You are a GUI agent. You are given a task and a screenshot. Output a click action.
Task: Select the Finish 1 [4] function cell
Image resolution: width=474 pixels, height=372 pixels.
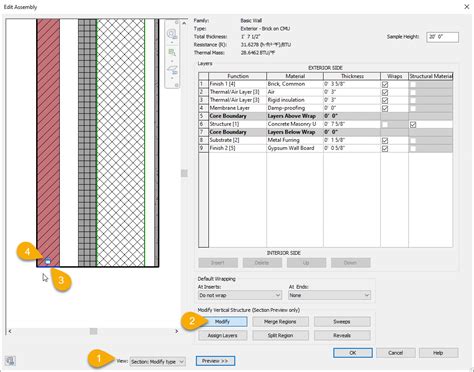click(238, 84)
